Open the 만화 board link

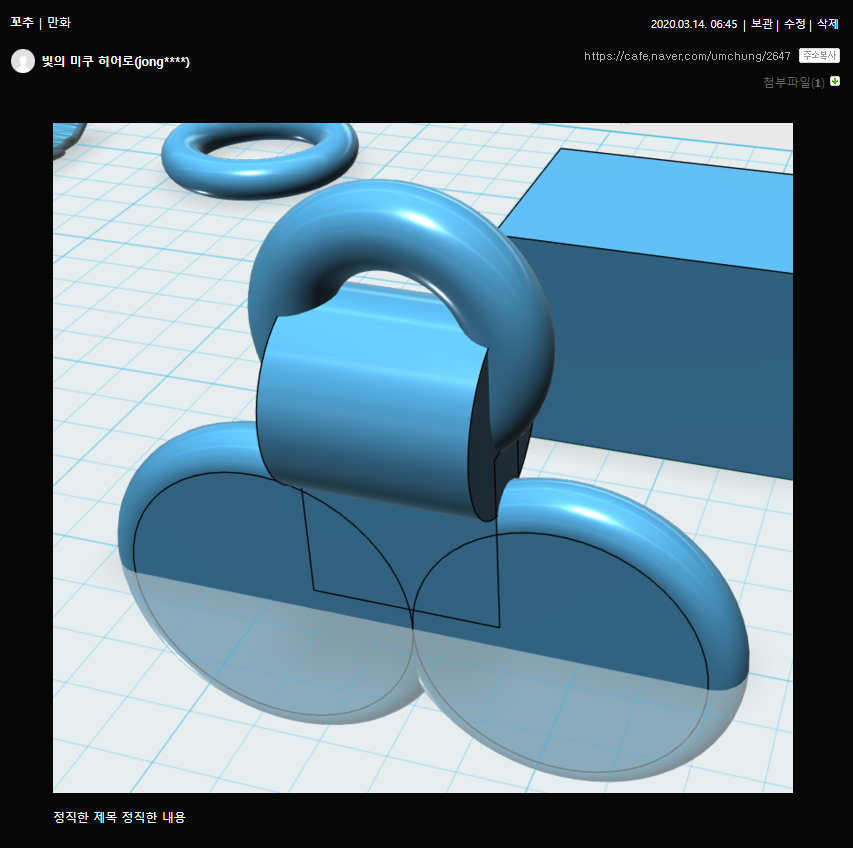click(59, 22)
